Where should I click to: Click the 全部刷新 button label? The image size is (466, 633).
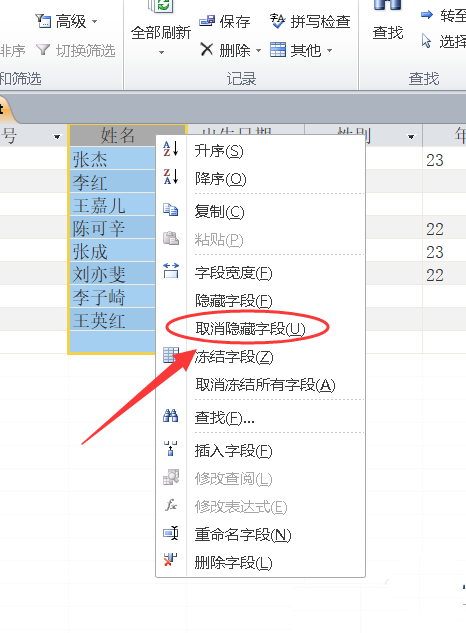click(x=161, y=32)
